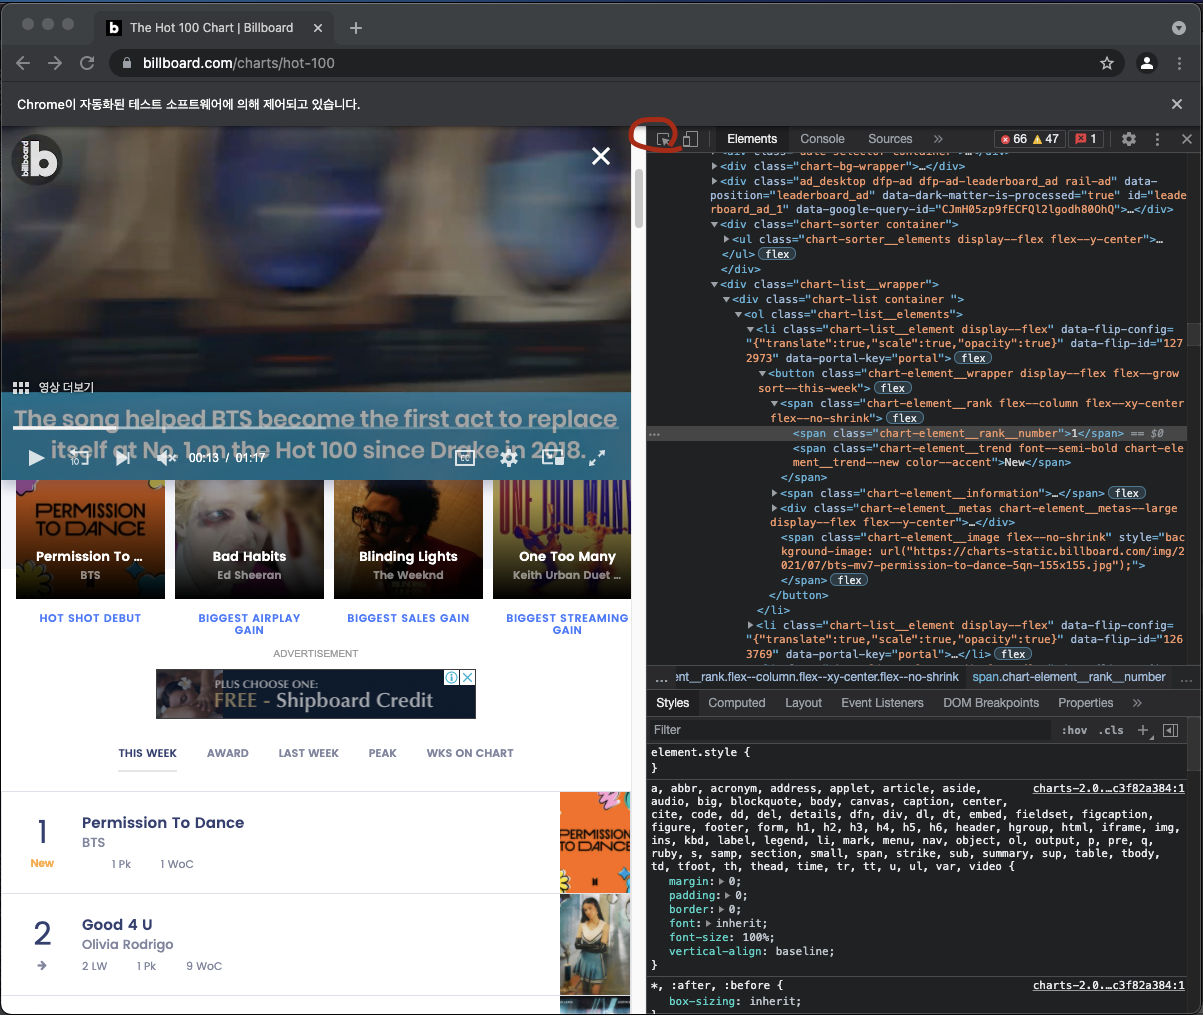Screen dimensions: 1203x1015
Task: Show more DevTools panels chevron beside Sources
Action: pyautogui.click(x=938, y=139)
